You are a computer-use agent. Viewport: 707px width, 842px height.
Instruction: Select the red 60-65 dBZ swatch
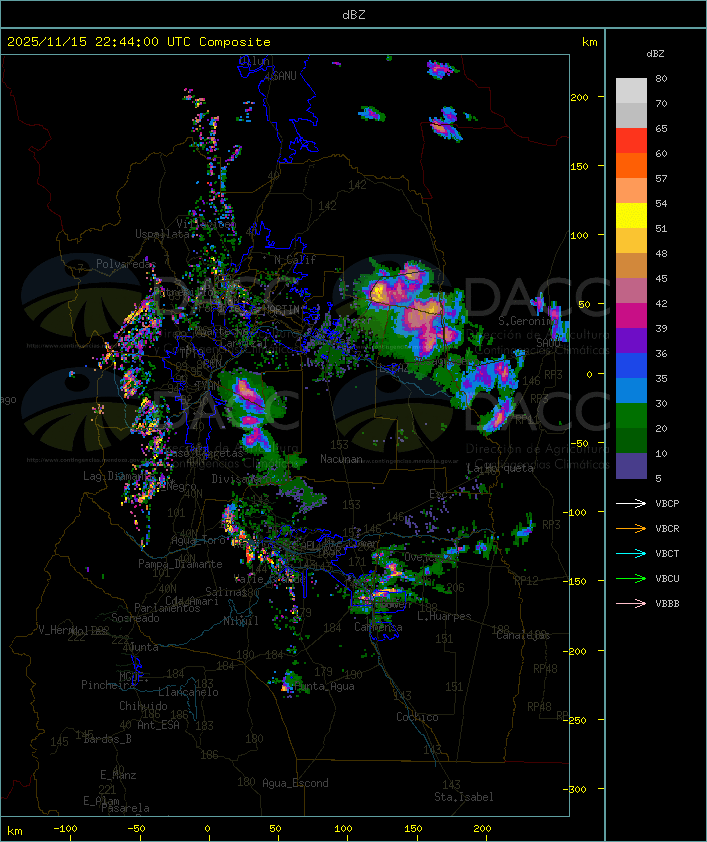coord(631,141)
